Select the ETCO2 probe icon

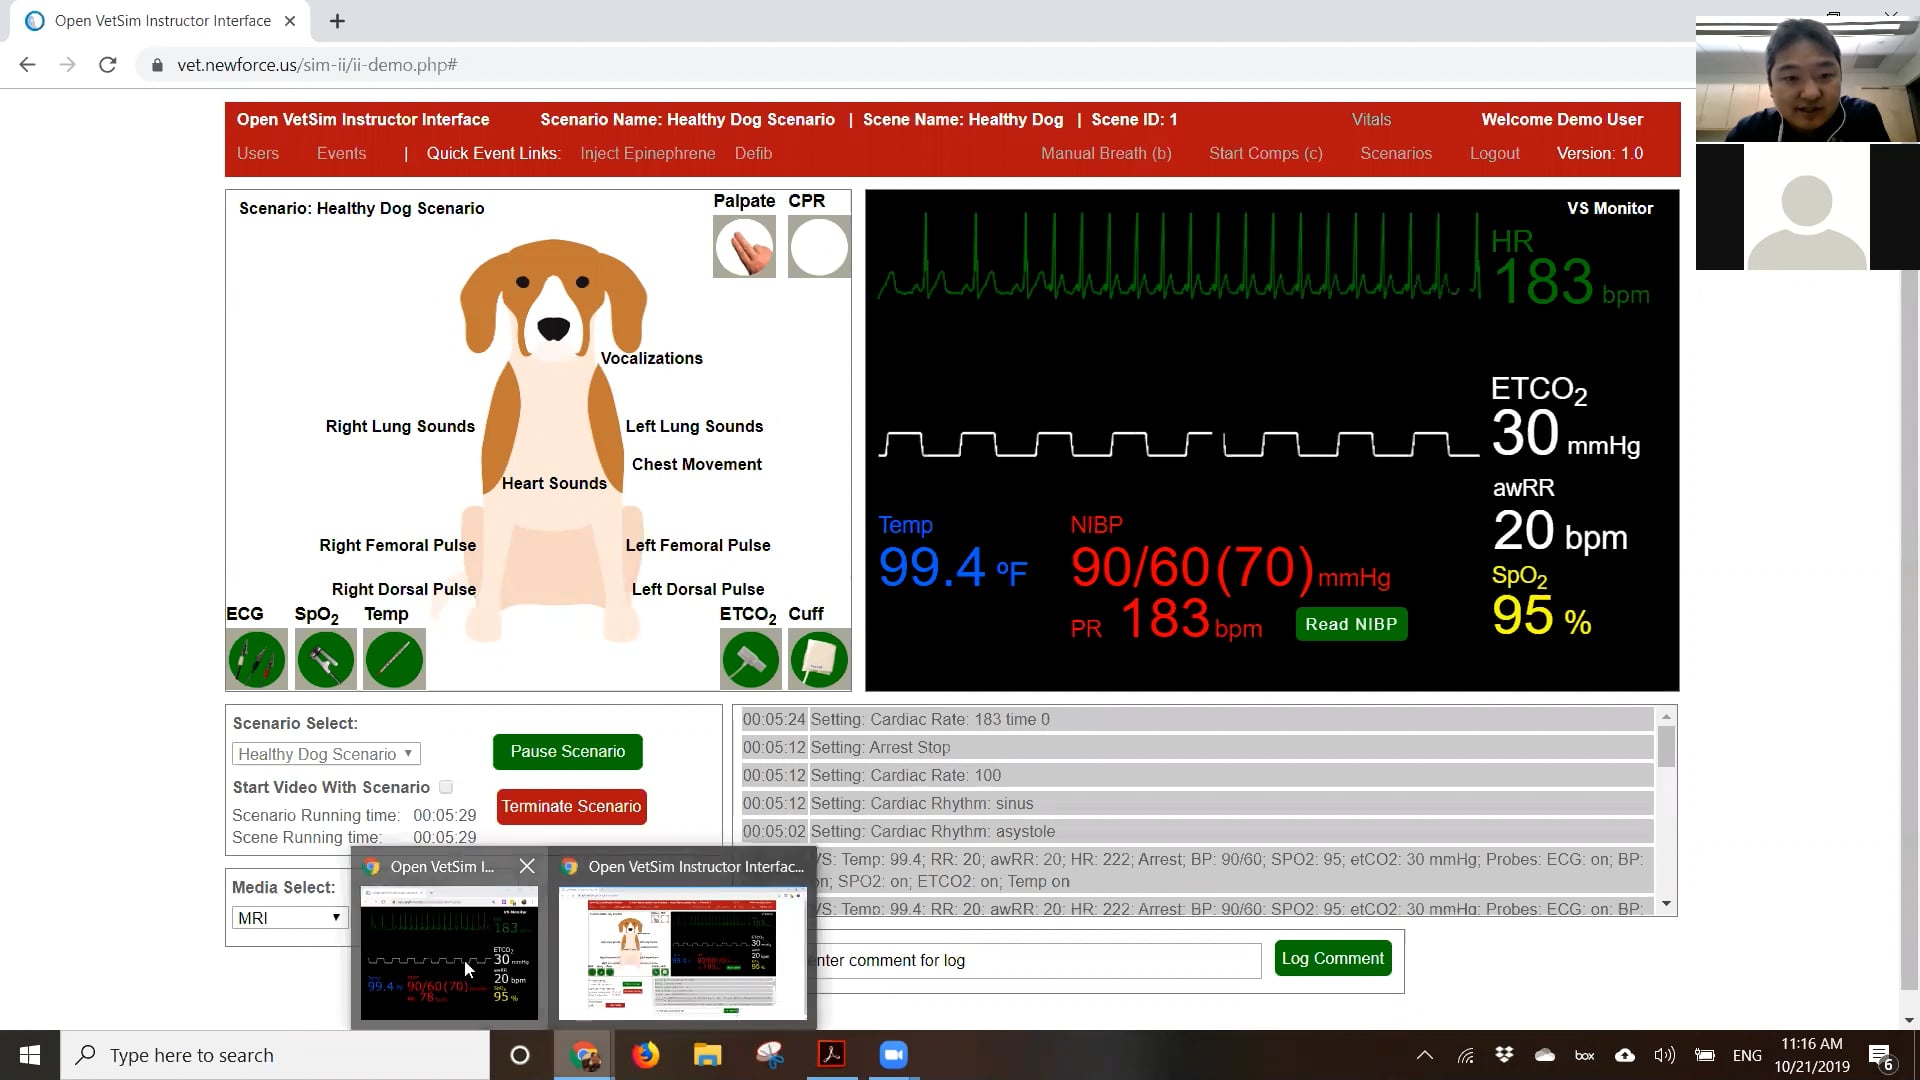[750, 659]
